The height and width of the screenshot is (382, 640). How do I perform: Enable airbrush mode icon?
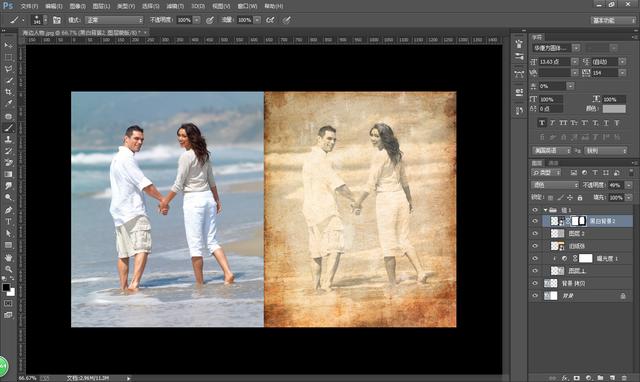[270, 20]
